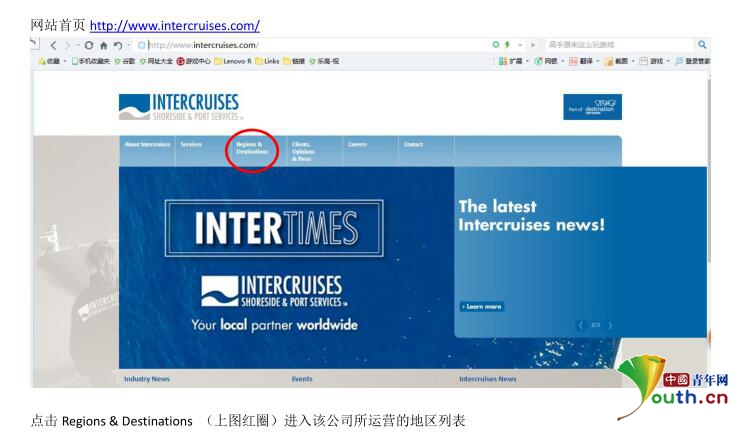Image resolution: width=753 pixels, height=435 pixels.
Task: Click into the browser search box
Action: tap(619, 45)
